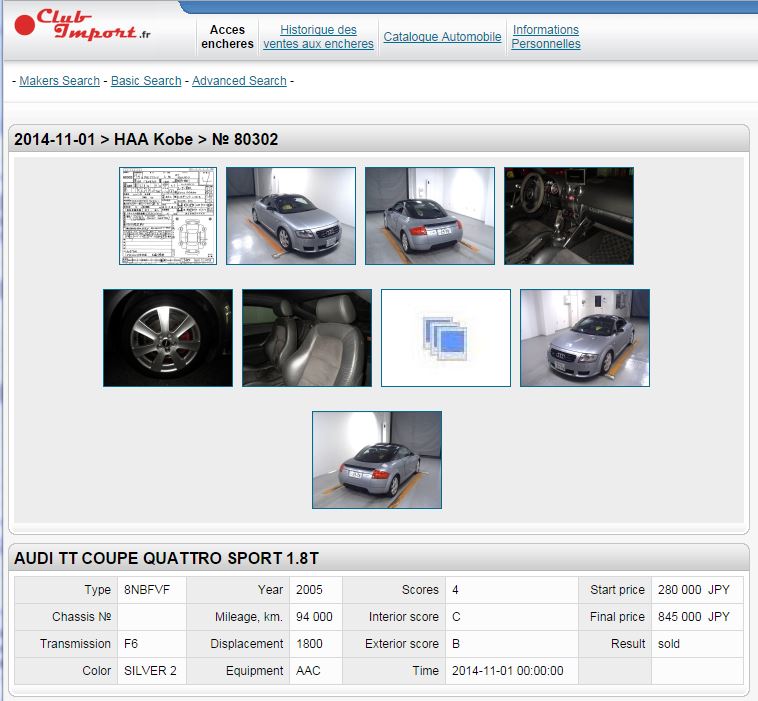Open the Advanced Search link
This screenshot has width=758, height=701.
(x=239, y=81)
